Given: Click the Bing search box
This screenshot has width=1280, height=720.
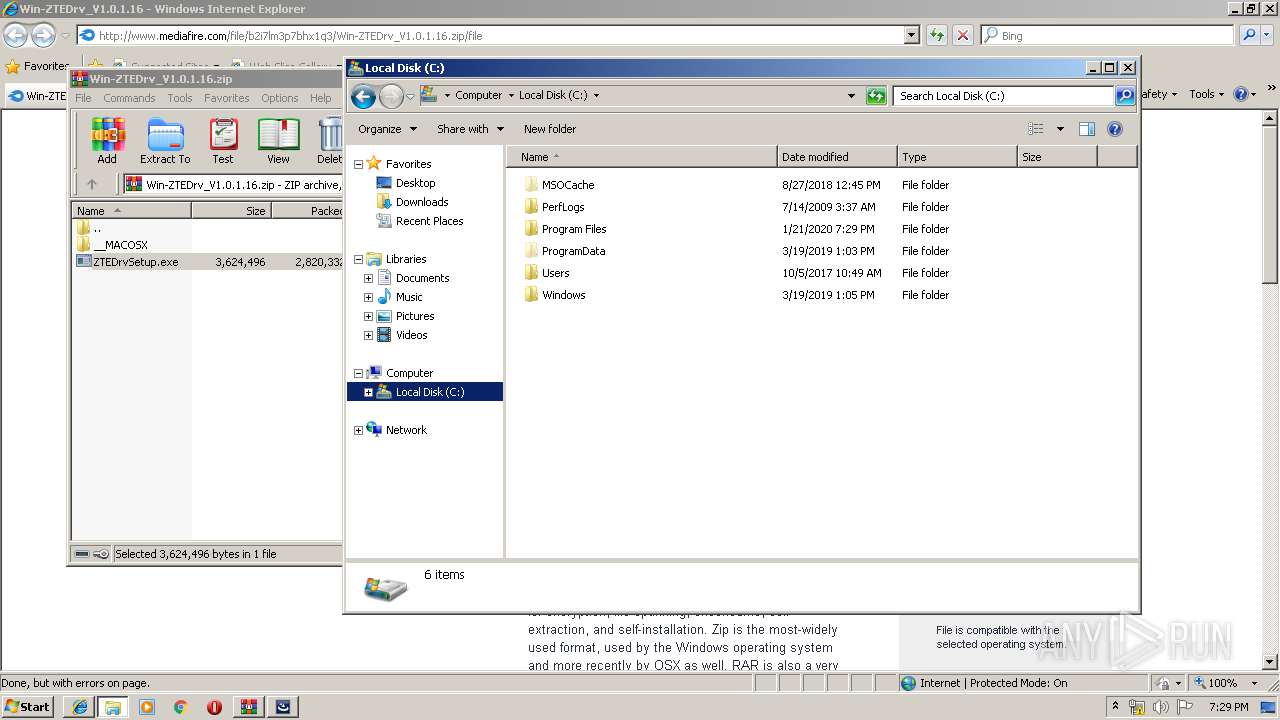Looking at the screenshot, I should pyautogui.click(x=1107, y=35).
